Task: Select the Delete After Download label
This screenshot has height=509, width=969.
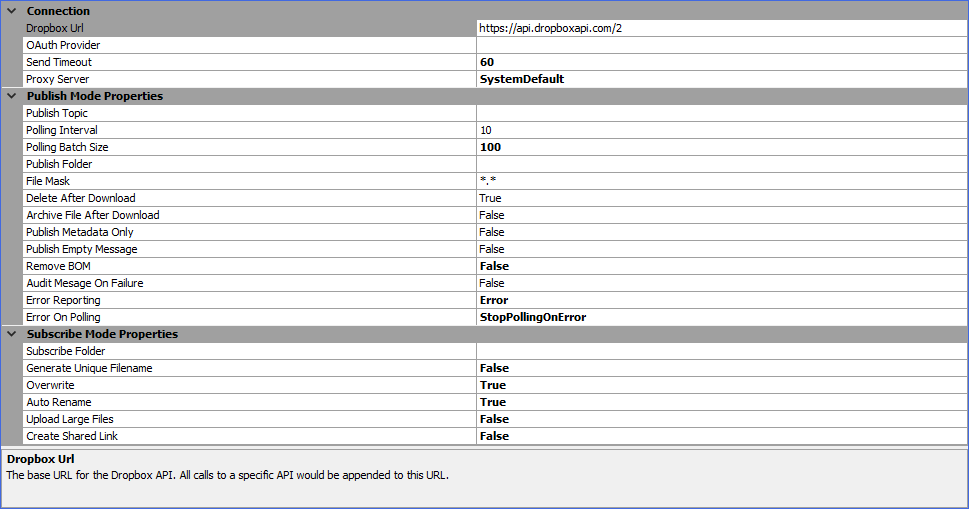Action: (x=80, y=198)
